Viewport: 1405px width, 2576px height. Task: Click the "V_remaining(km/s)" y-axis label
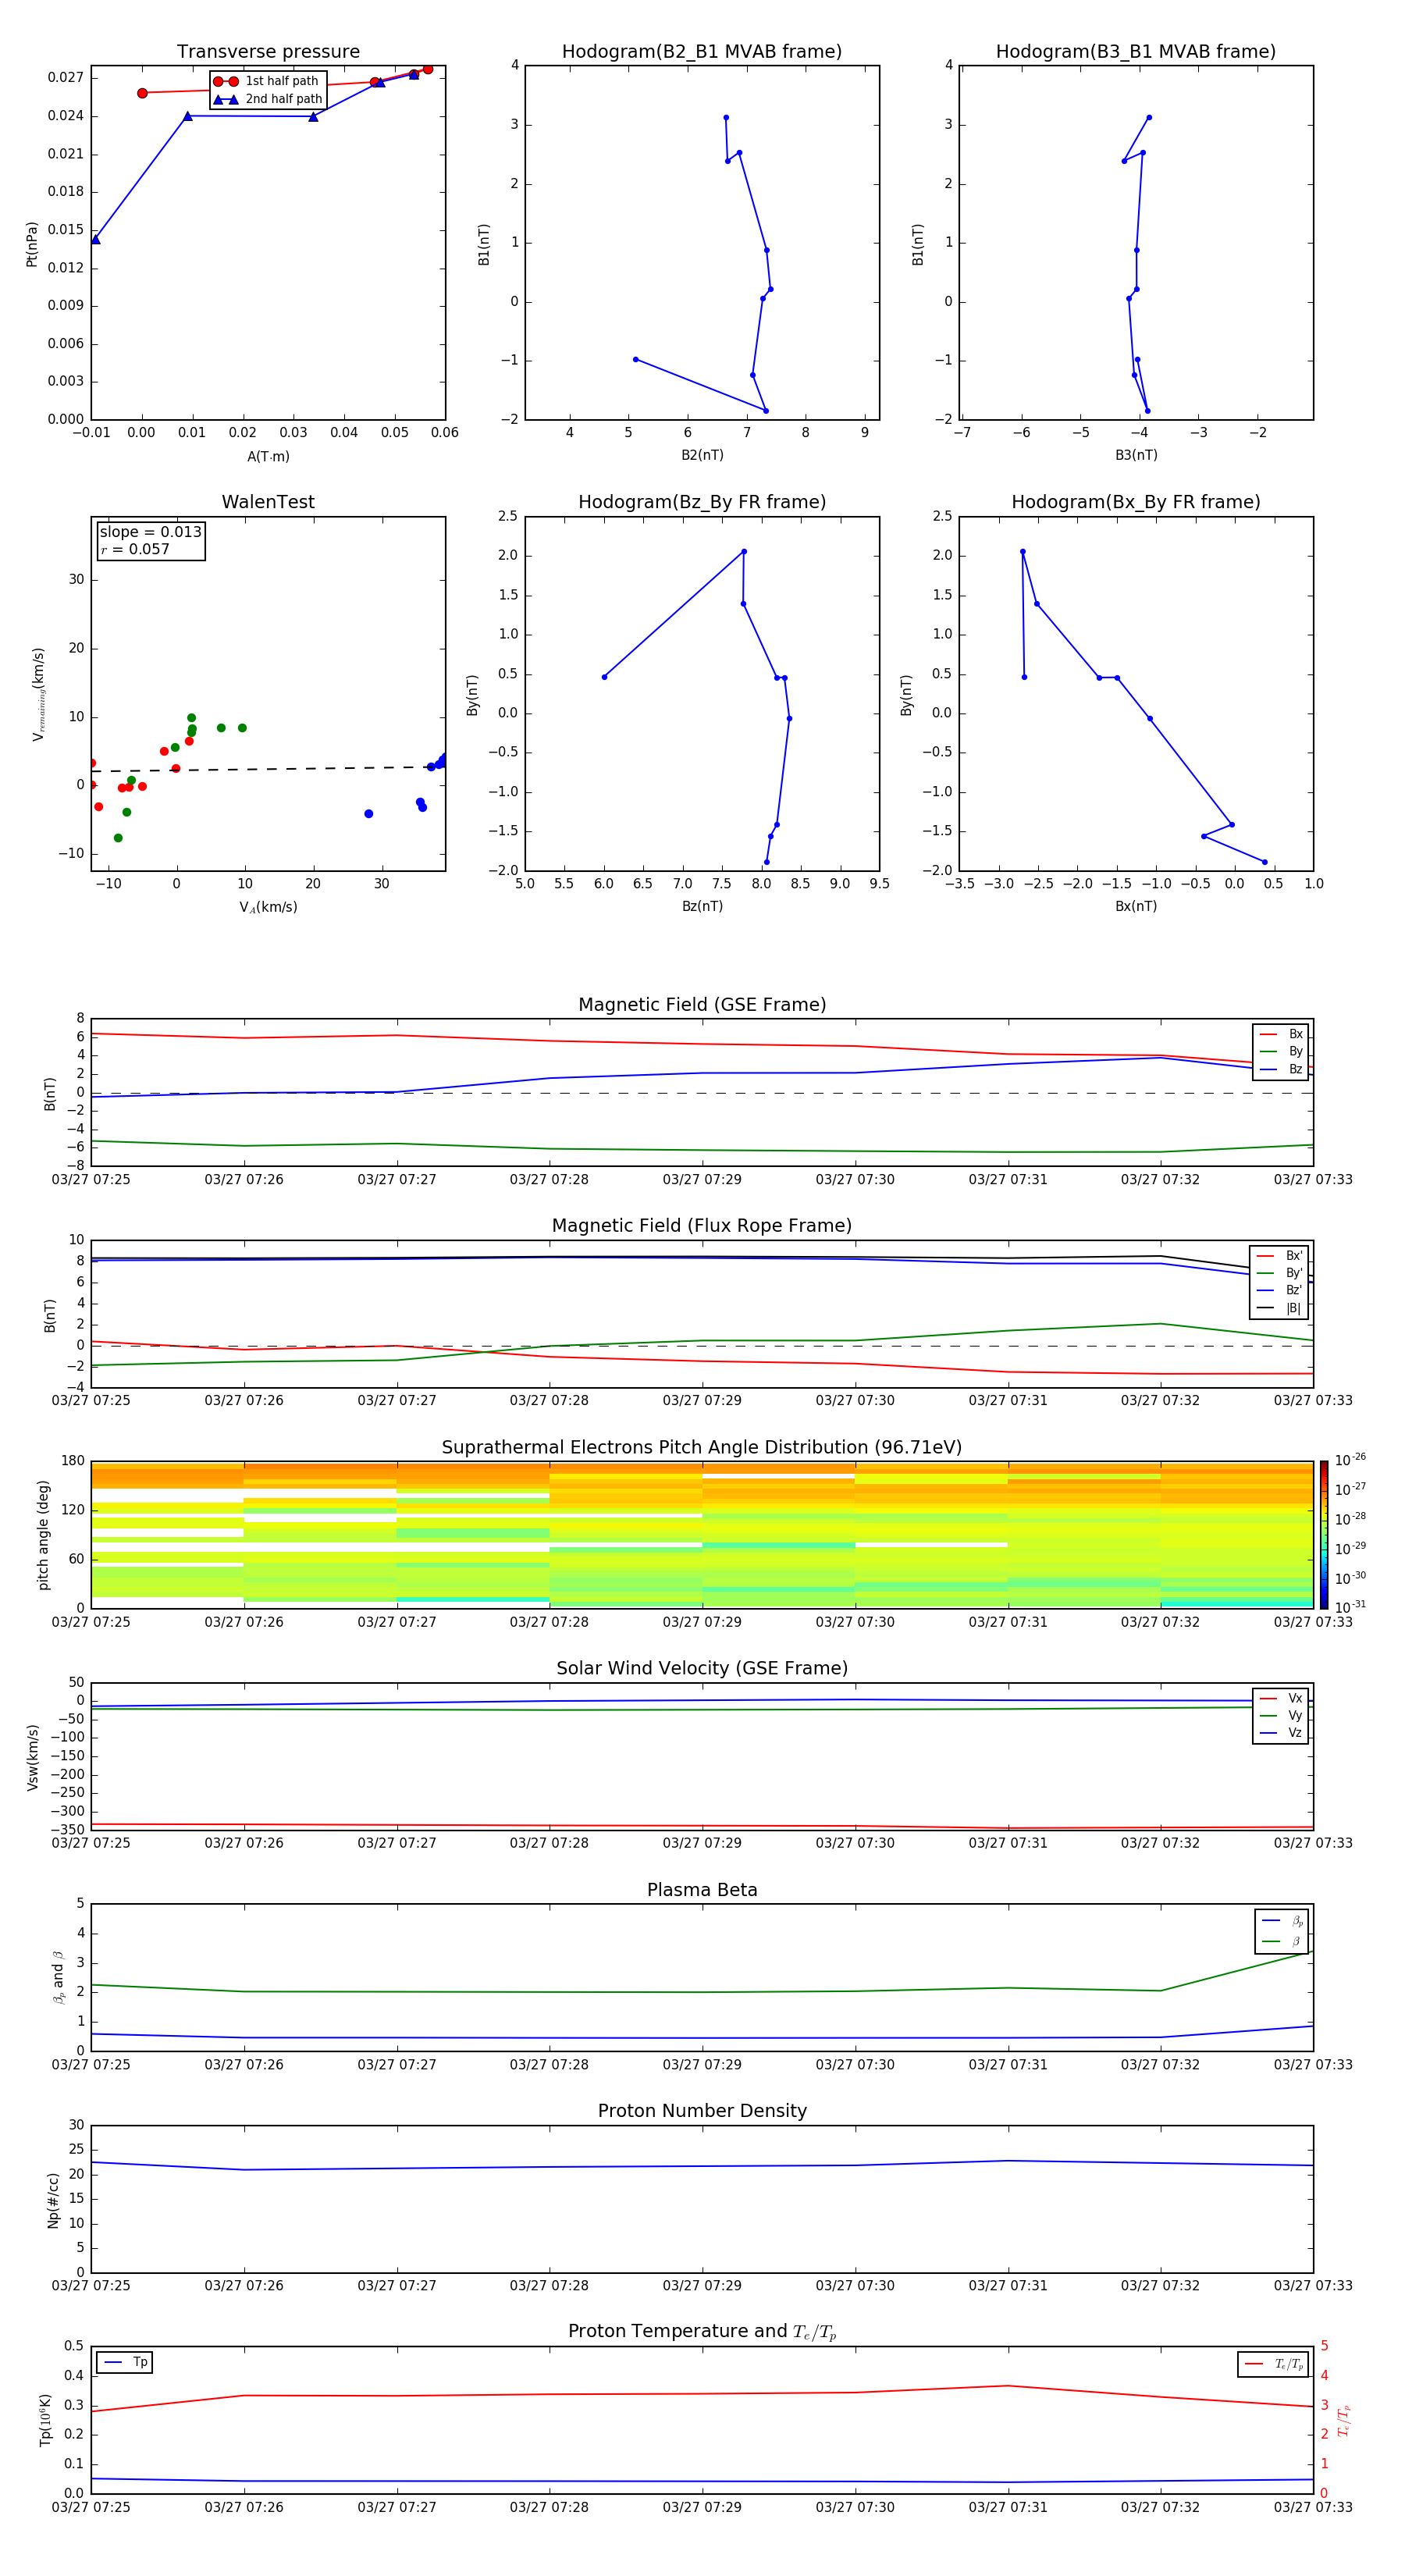[38, 694]
